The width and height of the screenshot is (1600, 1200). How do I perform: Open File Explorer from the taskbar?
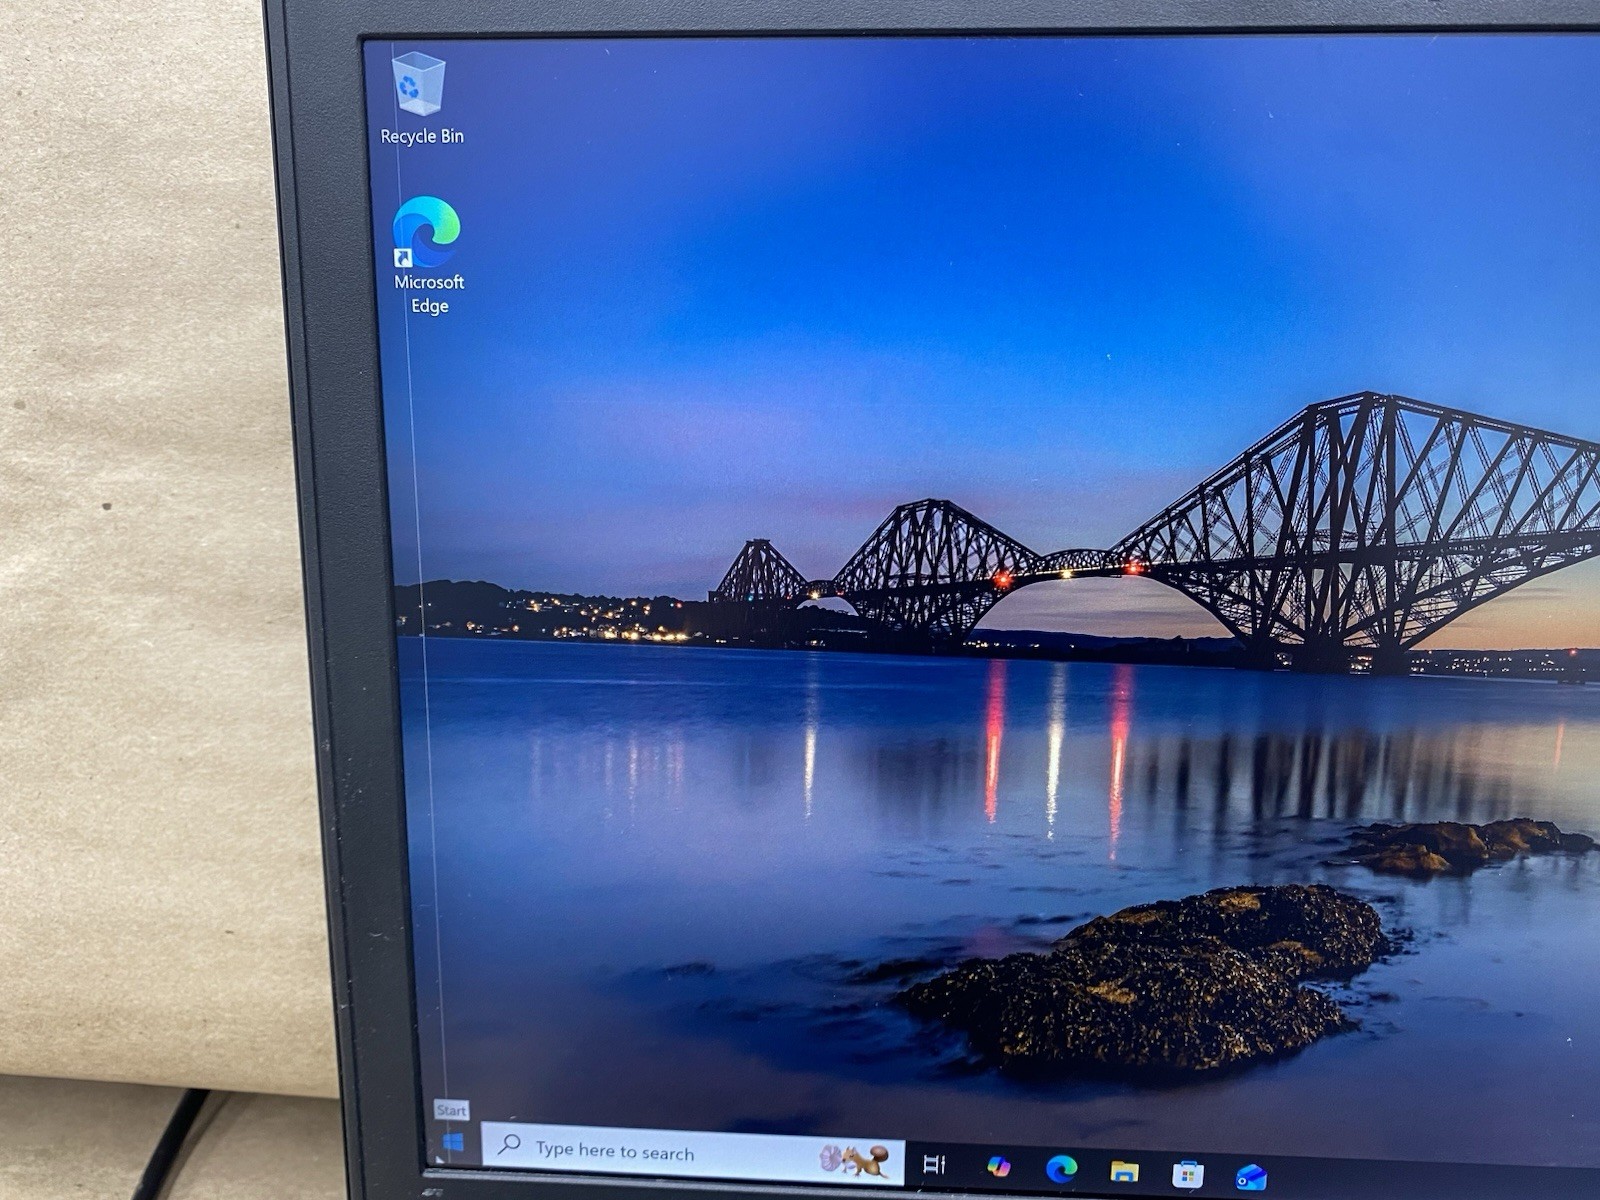coord(1124,1171)
